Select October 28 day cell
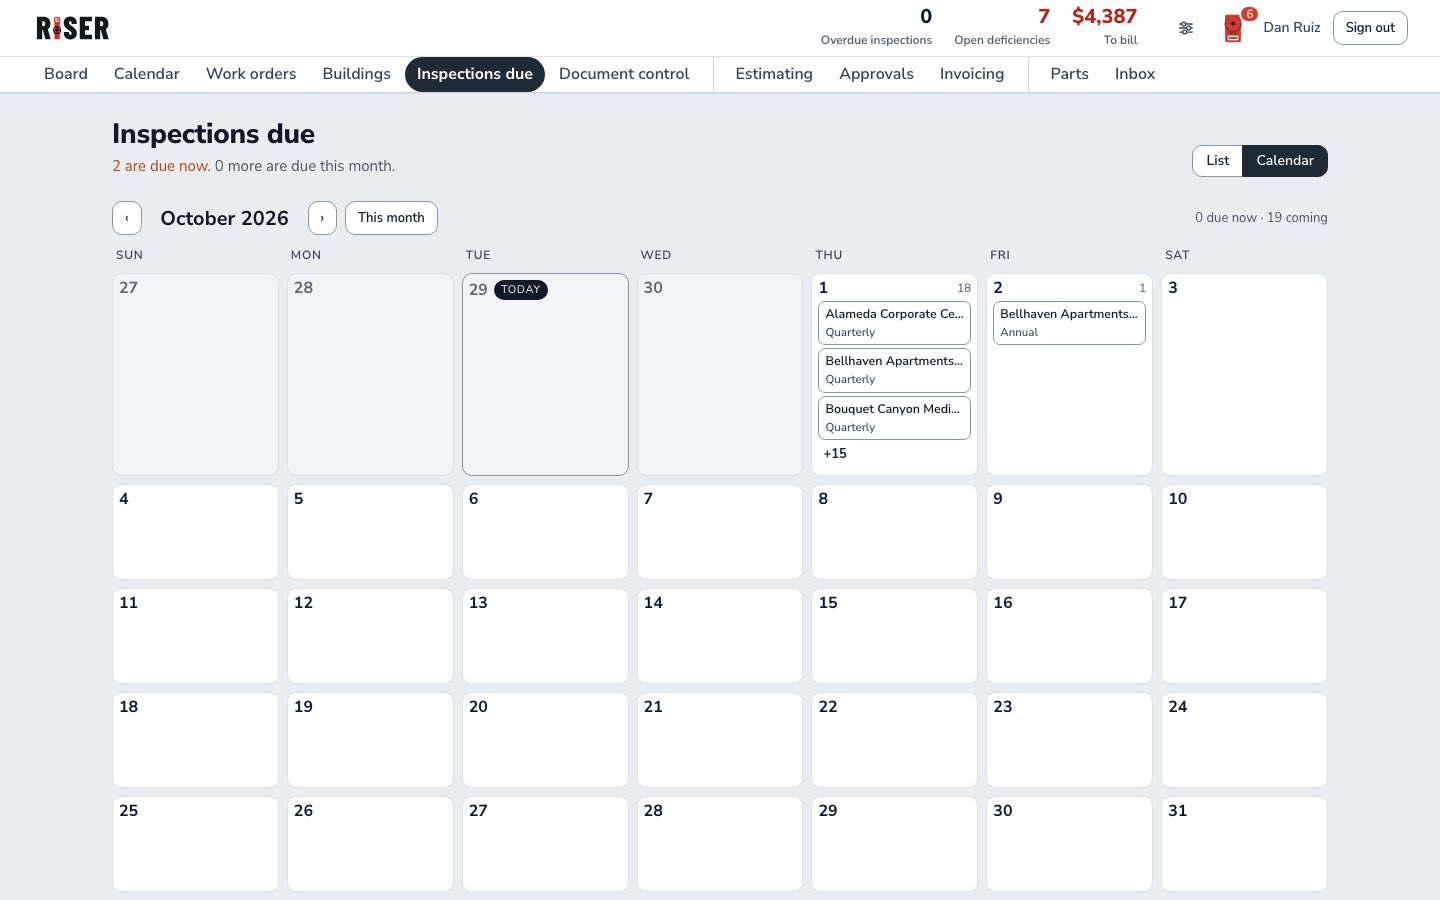 tap(720, 844)
